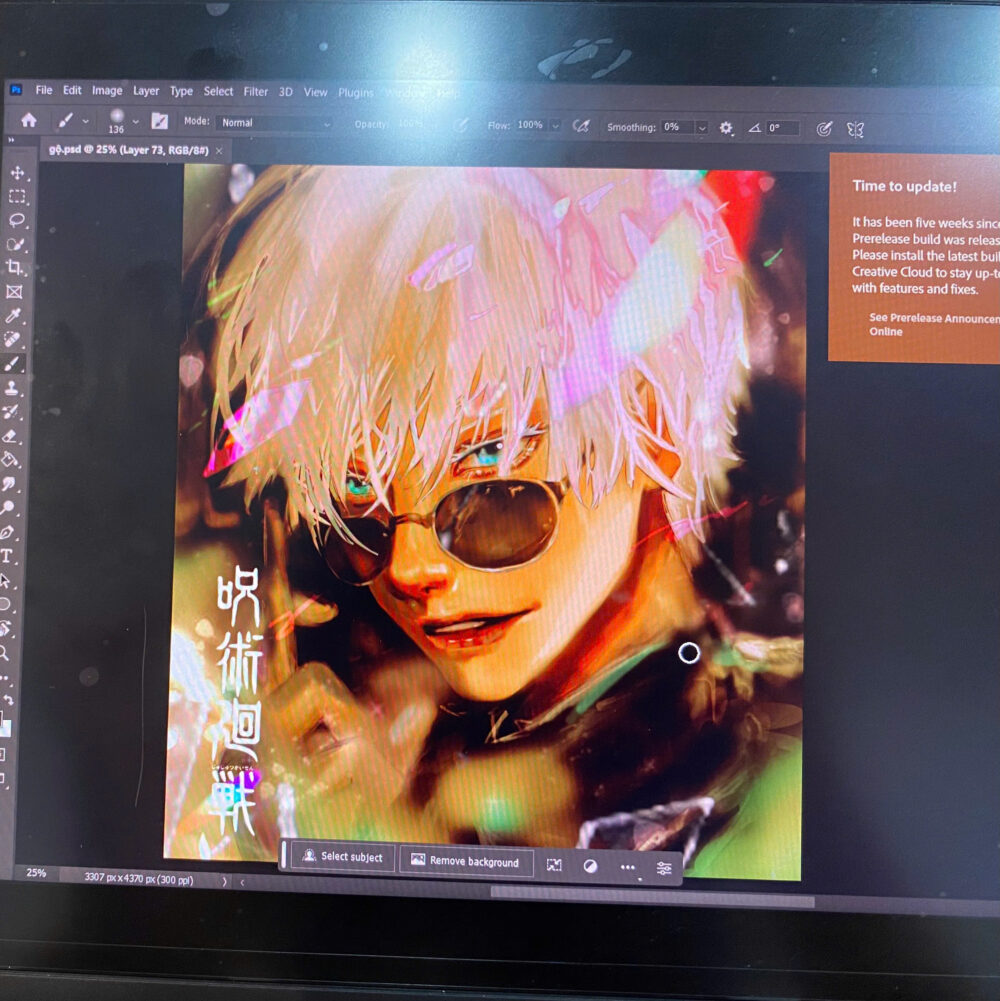Select the Move tool
The height and width of the screenshot is (1001, 1000).
17,172
